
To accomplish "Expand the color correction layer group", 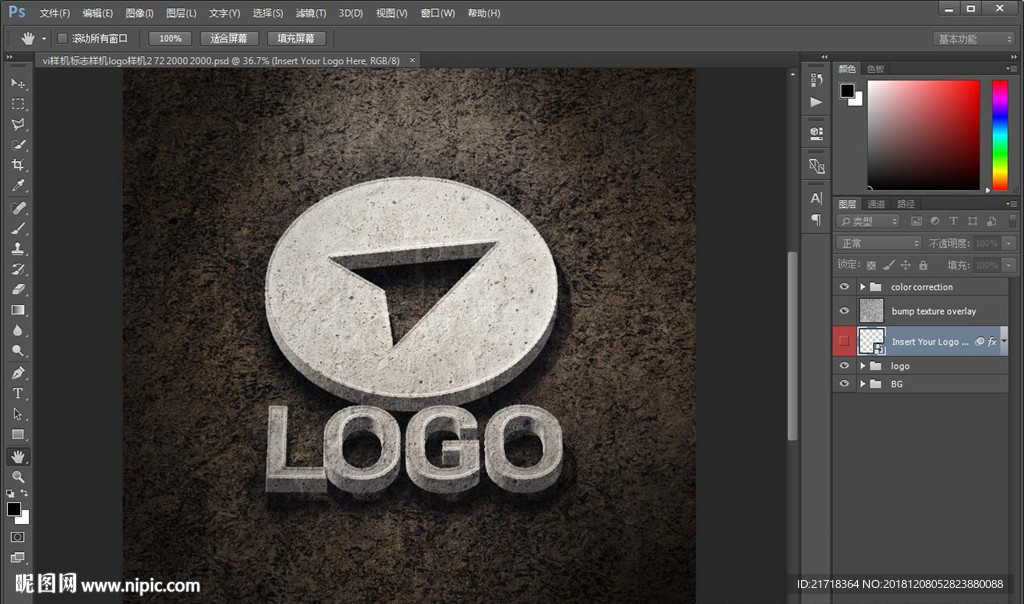I will [862, 287].
